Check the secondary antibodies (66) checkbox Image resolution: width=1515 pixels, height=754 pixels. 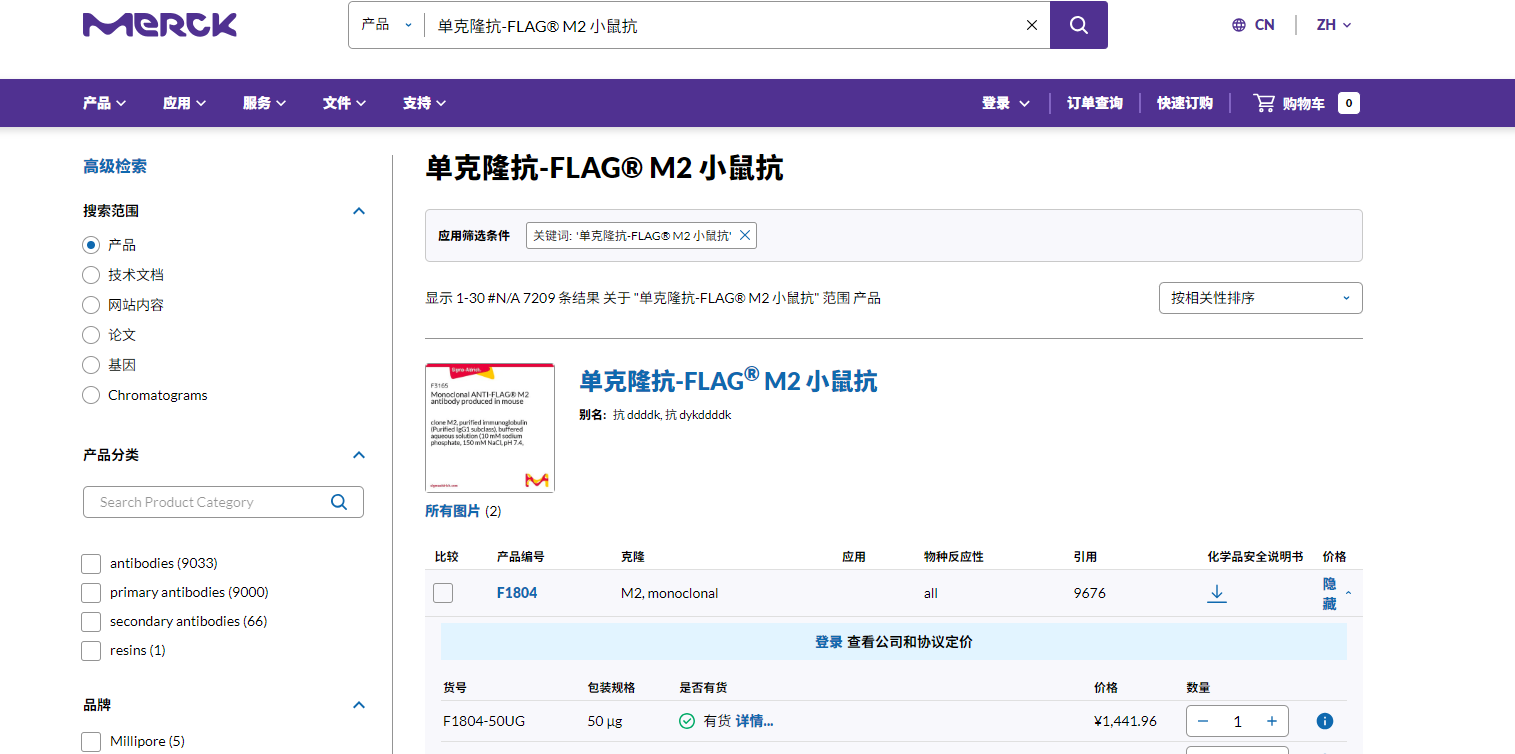91,621
